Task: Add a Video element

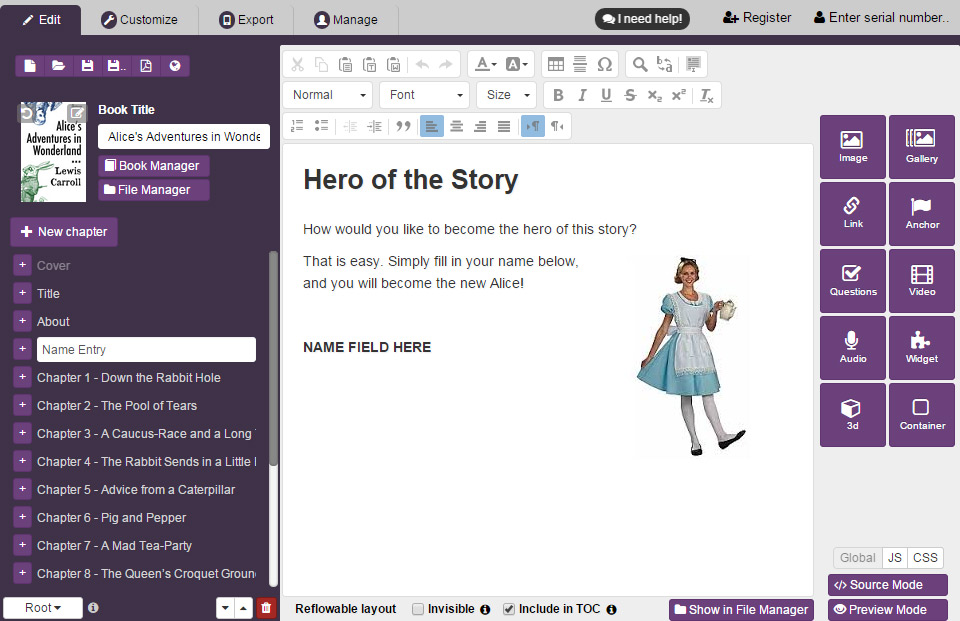Action: tap(921, 281)
